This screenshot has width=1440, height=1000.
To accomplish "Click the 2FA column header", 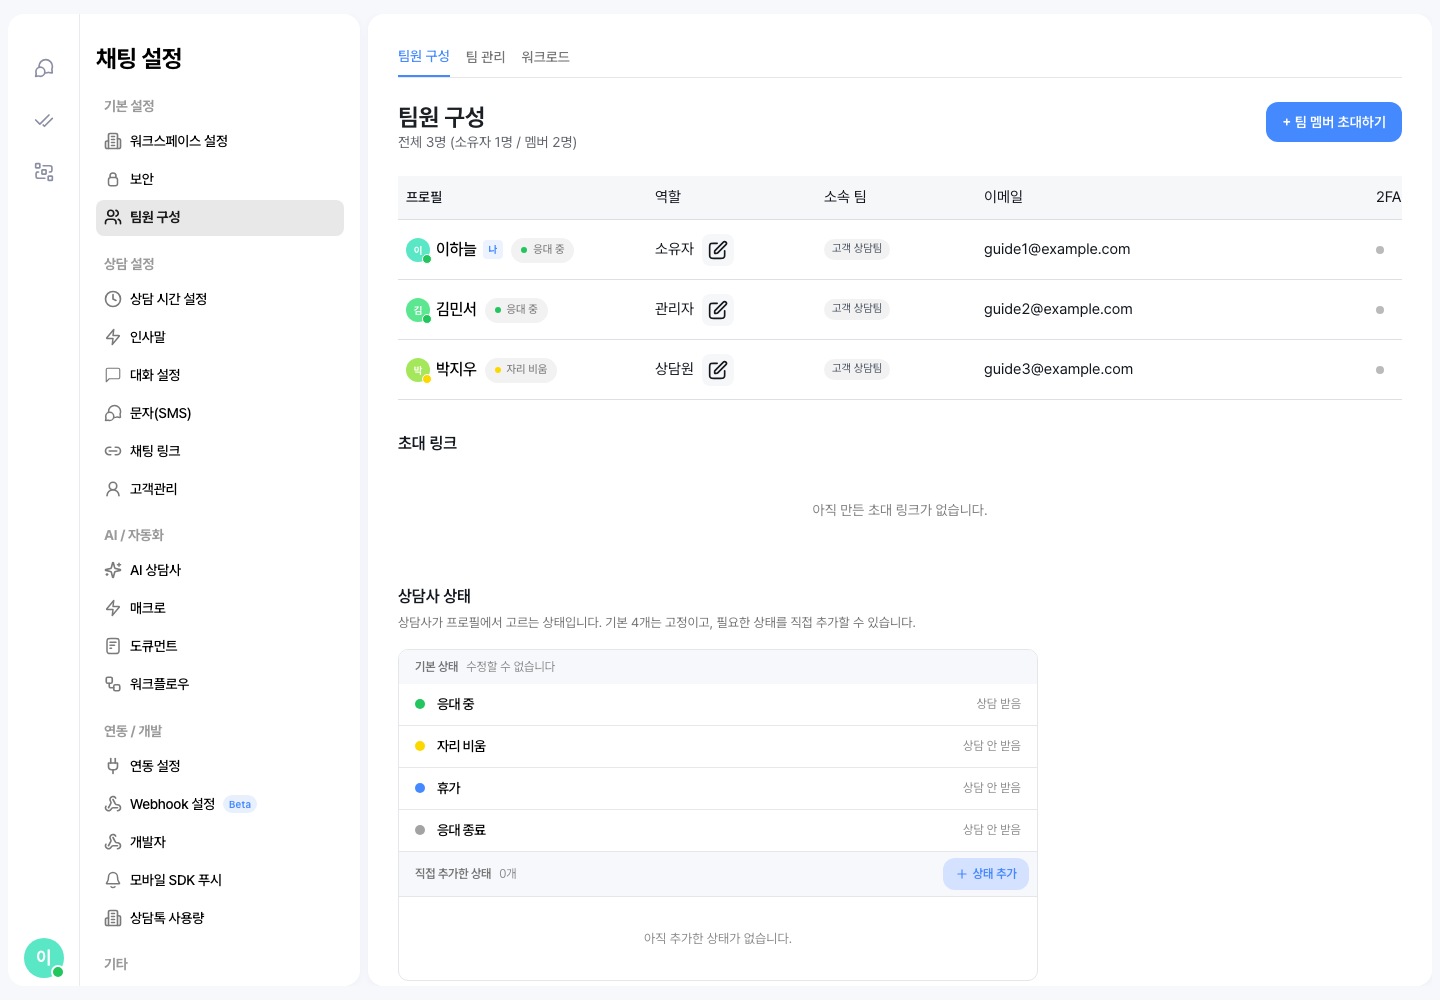I will click(1388, 197).
